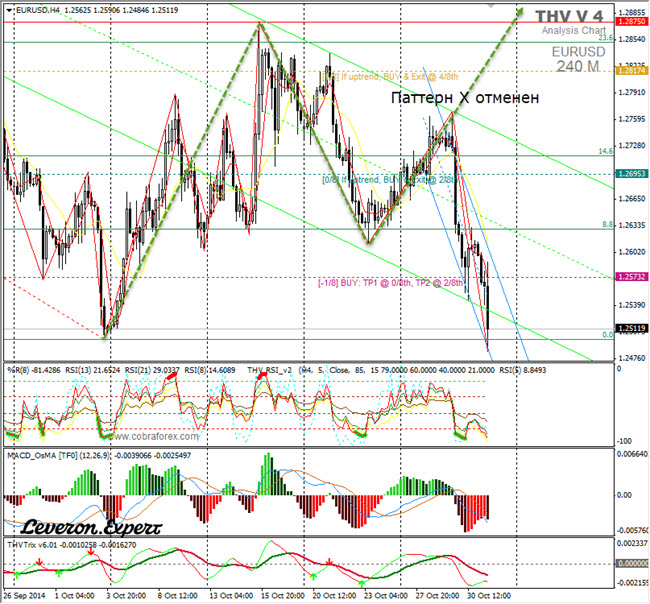Click the -100 scale value in the RSI panel
The width and height of the screenshot is (650, 604).
624,441
